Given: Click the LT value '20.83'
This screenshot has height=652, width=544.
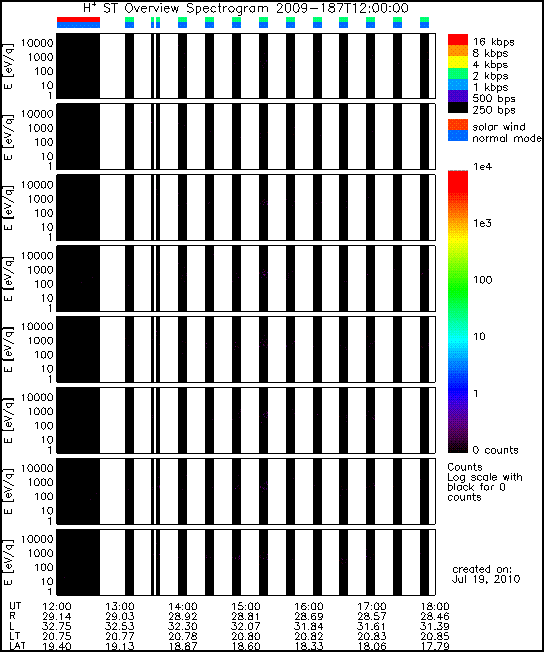Looking at the screenshot, I should 372,636.
